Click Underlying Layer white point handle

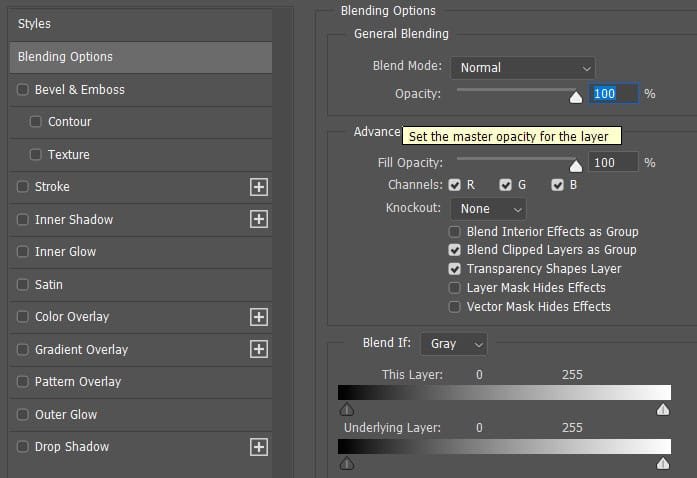coord(663,463)
